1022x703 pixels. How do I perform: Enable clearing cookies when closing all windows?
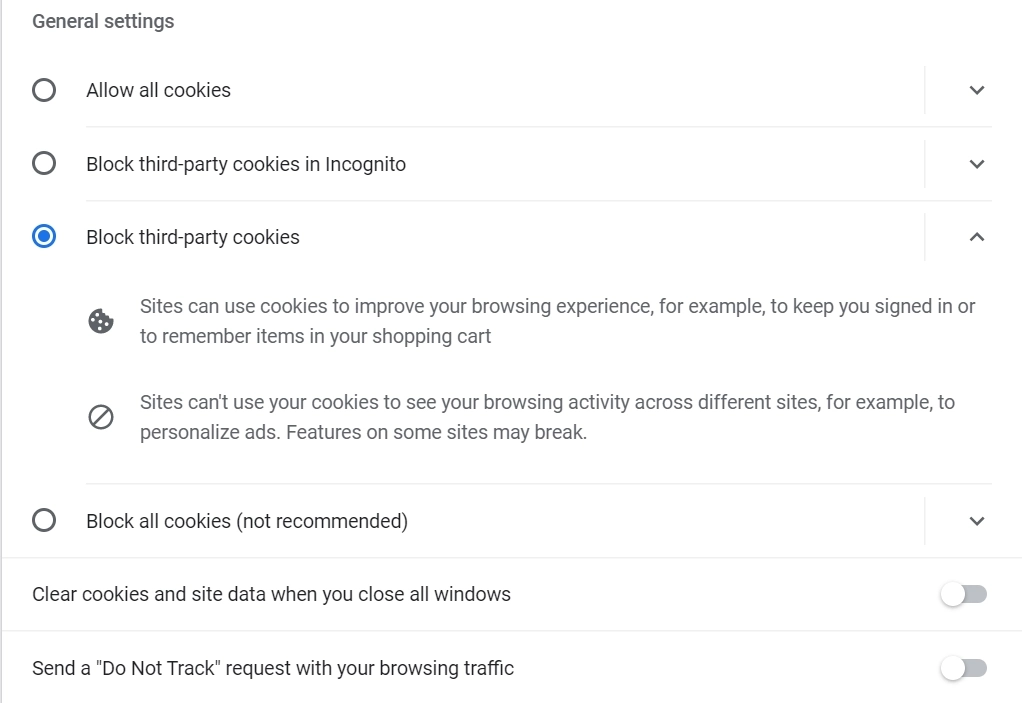click(963, 595)
